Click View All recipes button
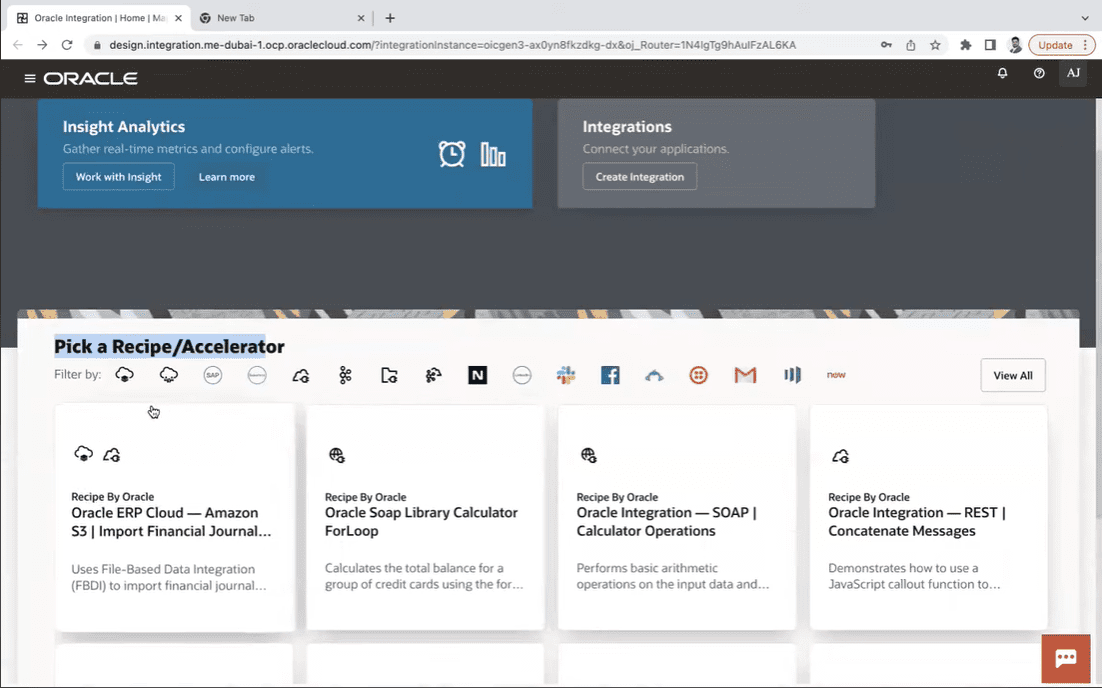Viewport: 1102px width, 688px height. click(1013, 375)
